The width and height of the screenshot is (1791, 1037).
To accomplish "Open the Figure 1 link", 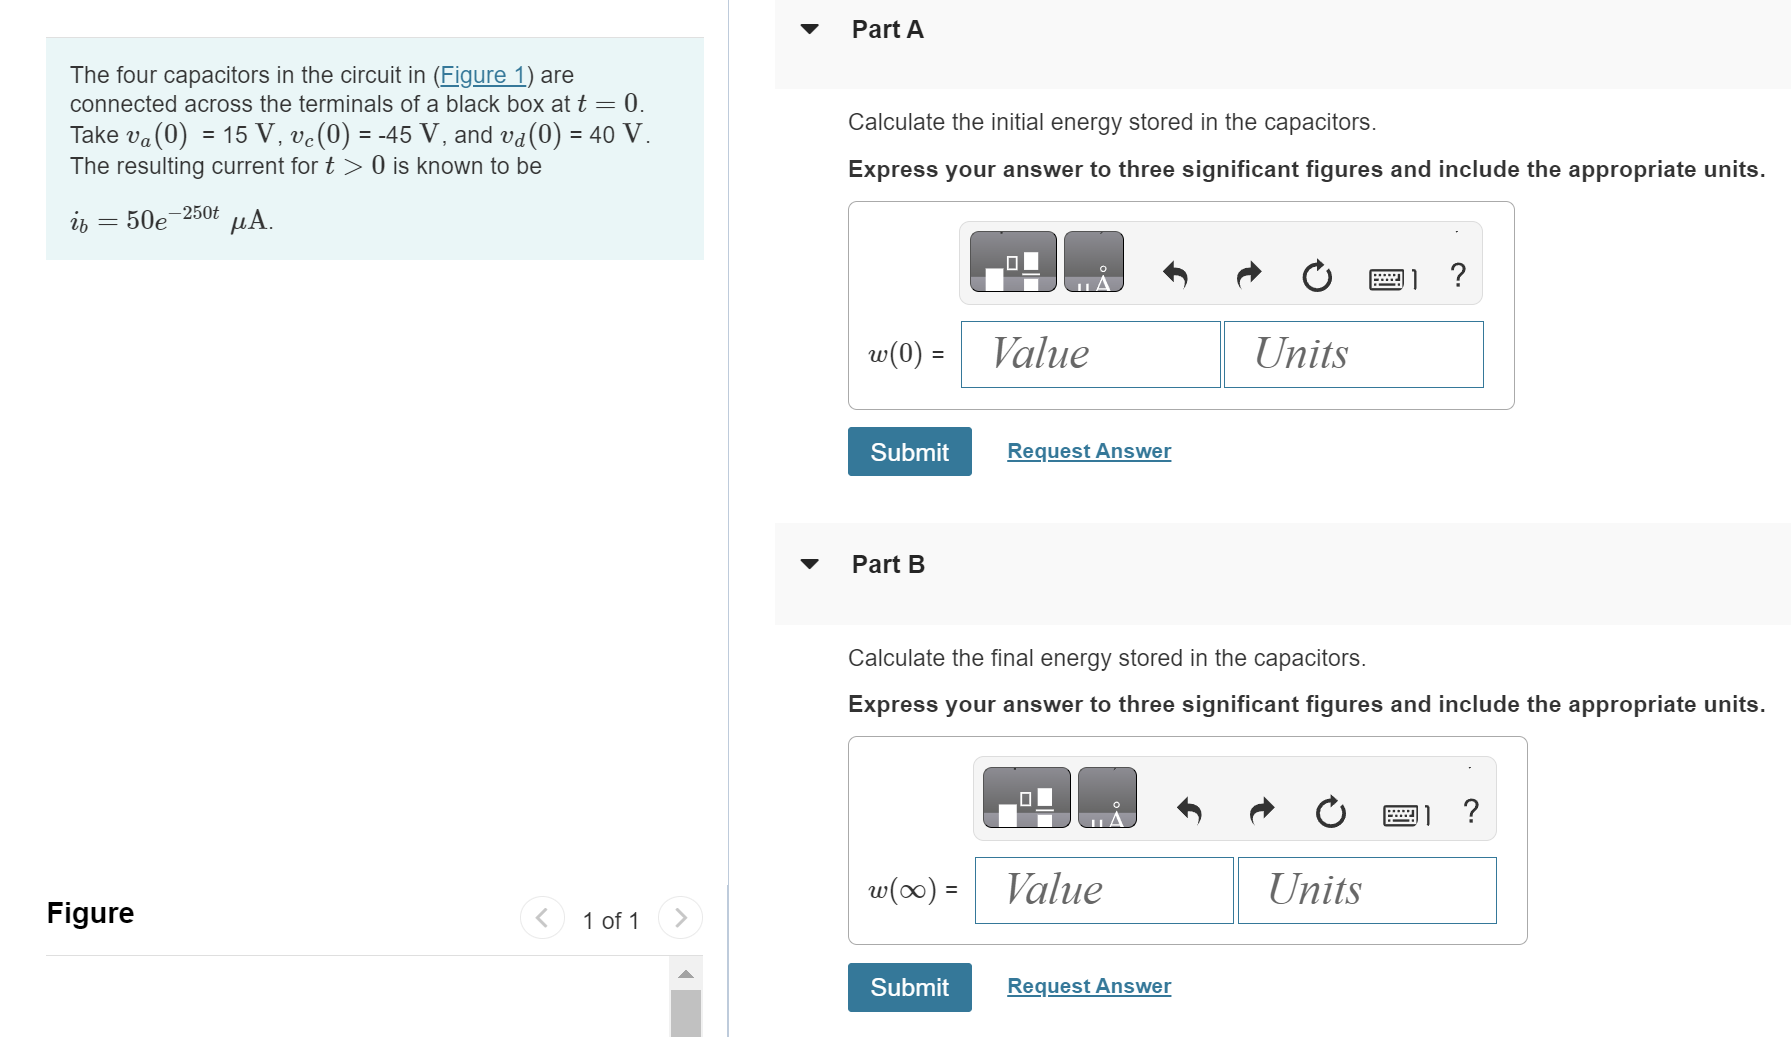I will [483, 74].
